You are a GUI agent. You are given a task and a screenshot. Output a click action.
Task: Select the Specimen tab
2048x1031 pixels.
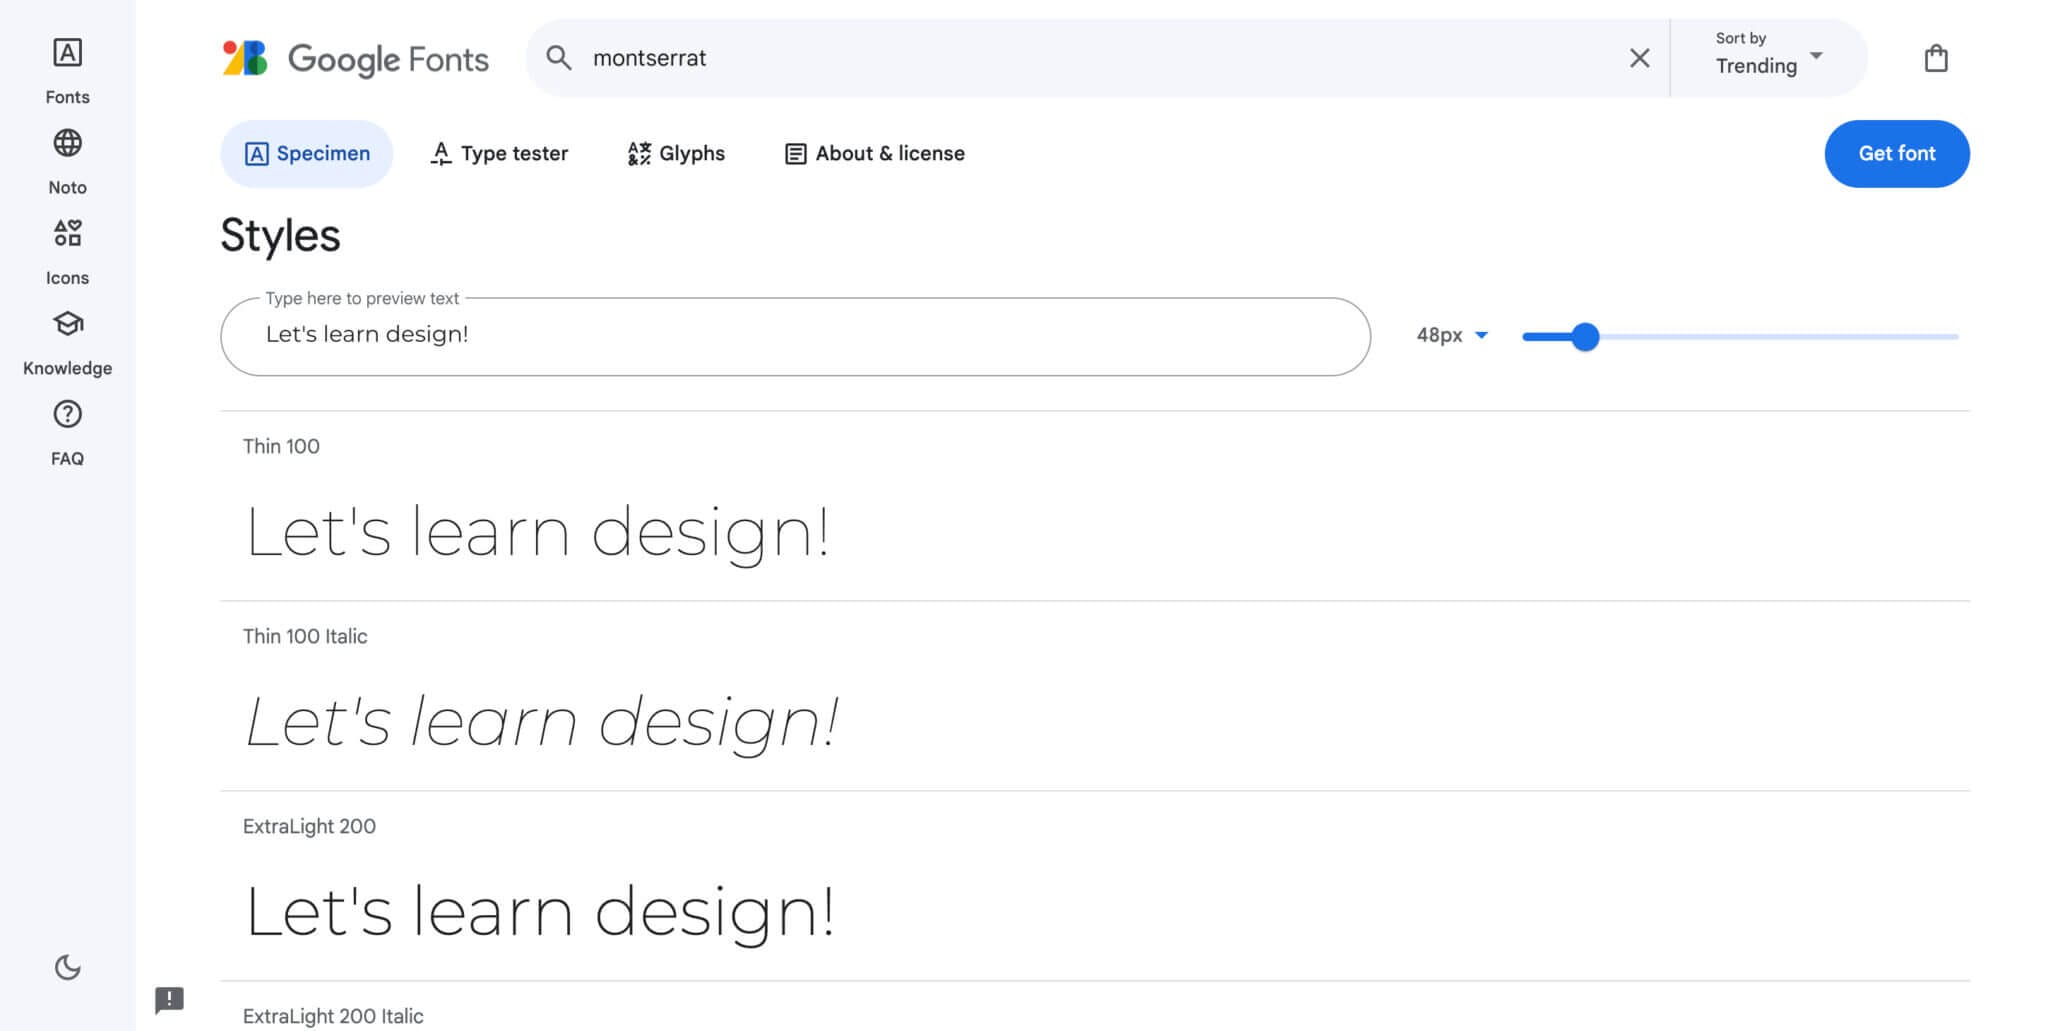[x=307, y=154]
